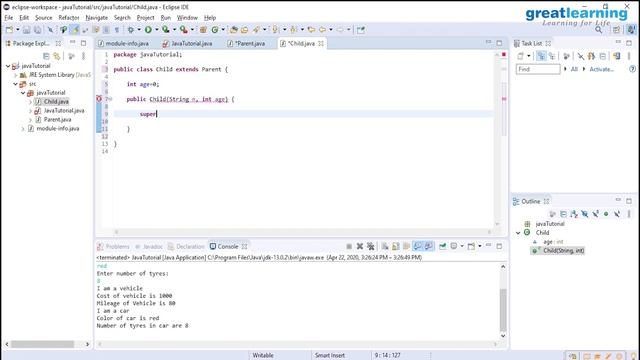This screenshot has height=360, width=640.
Task: Click the Open Type icon
Action: point(234,30)
